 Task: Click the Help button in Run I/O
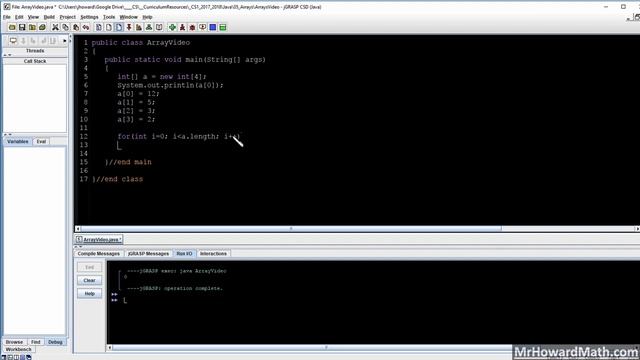pos(89,294)
